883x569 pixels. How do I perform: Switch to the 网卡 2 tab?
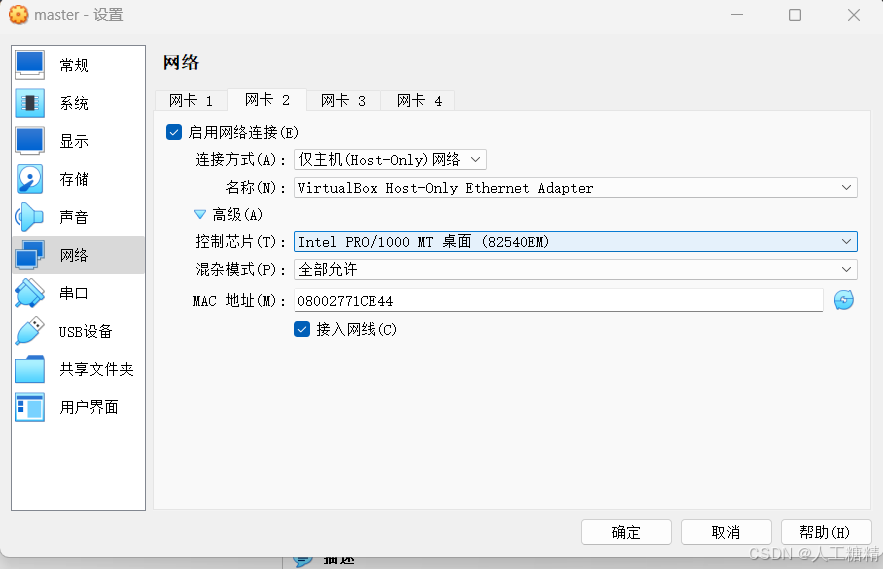point(267,100)
